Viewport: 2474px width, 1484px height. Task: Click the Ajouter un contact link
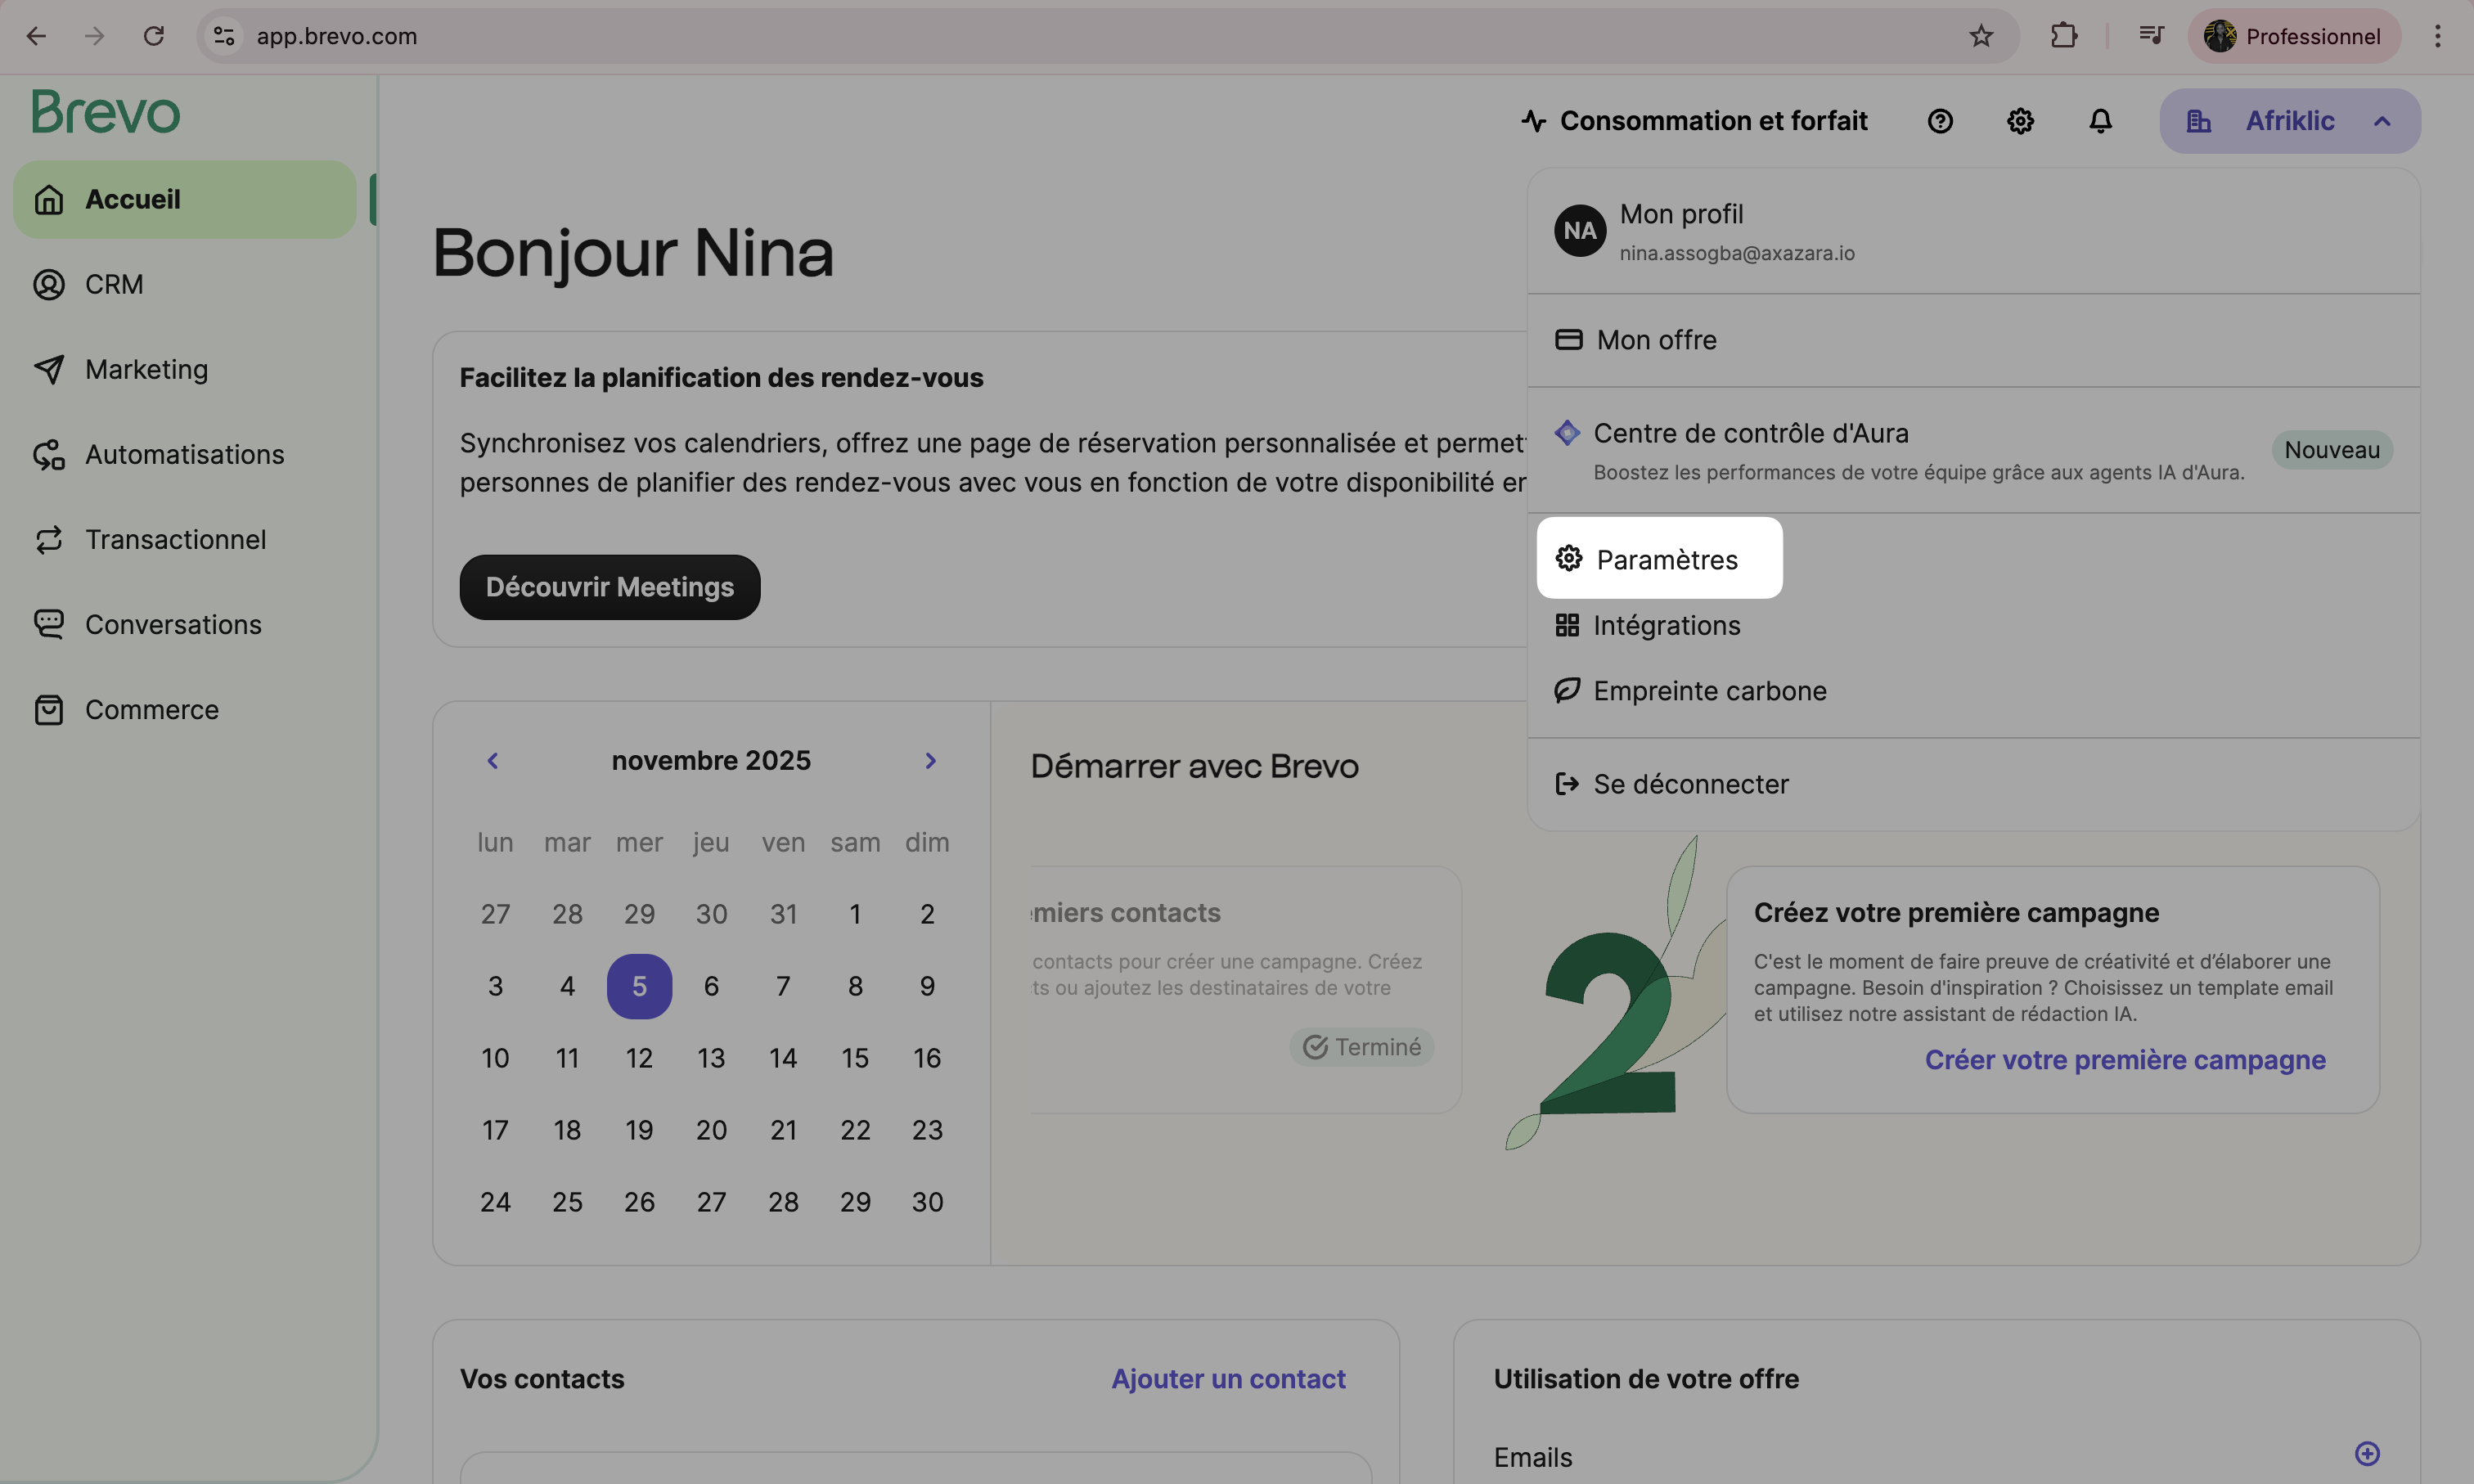tap(1228, 1379)
